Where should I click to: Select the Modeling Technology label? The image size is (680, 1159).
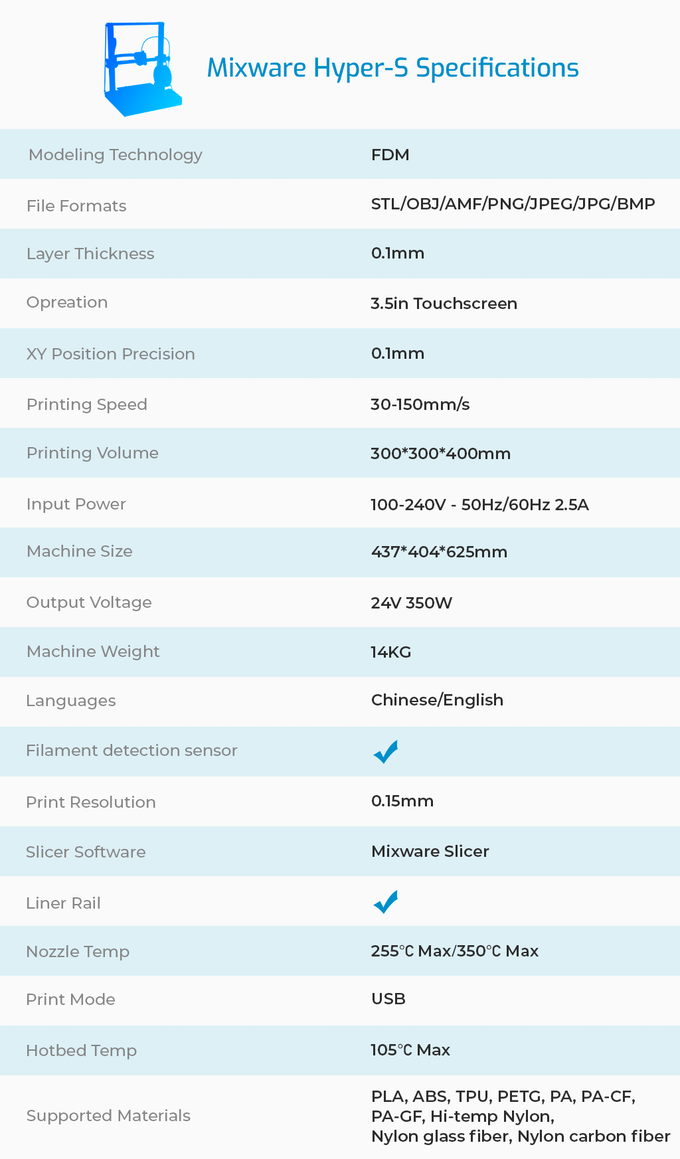(115, 154)
